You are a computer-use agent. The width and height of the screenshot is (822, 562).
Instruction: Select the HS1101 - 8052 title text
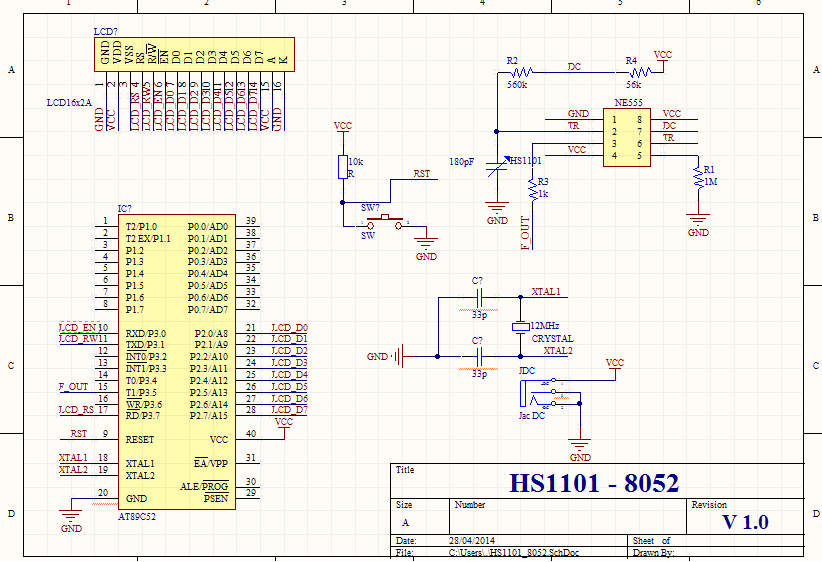pos(594,484)
